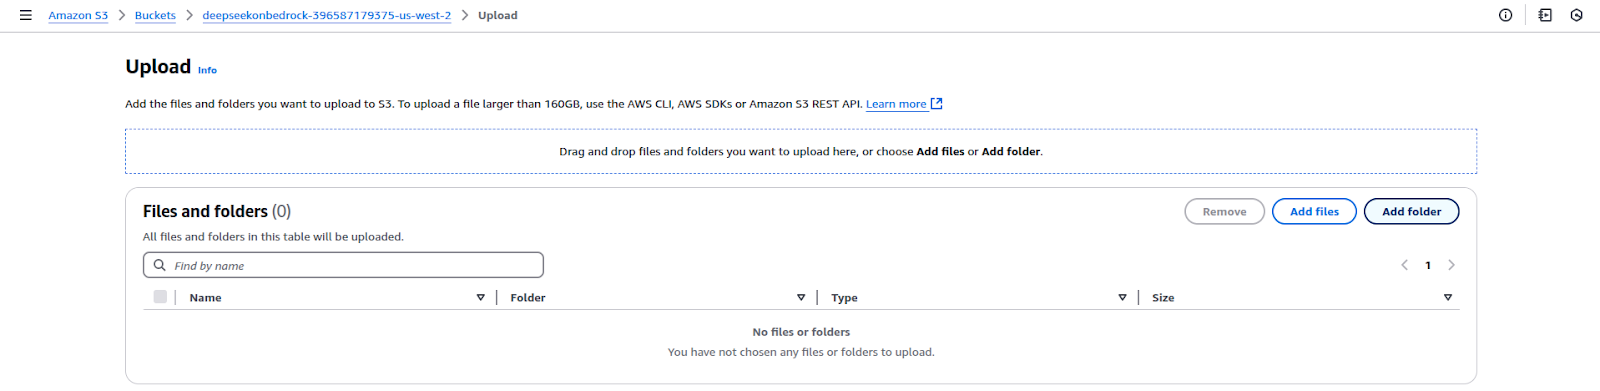Sort by Folder column arrow
The width and height of the screenshot is (1600, 391).
801,297
